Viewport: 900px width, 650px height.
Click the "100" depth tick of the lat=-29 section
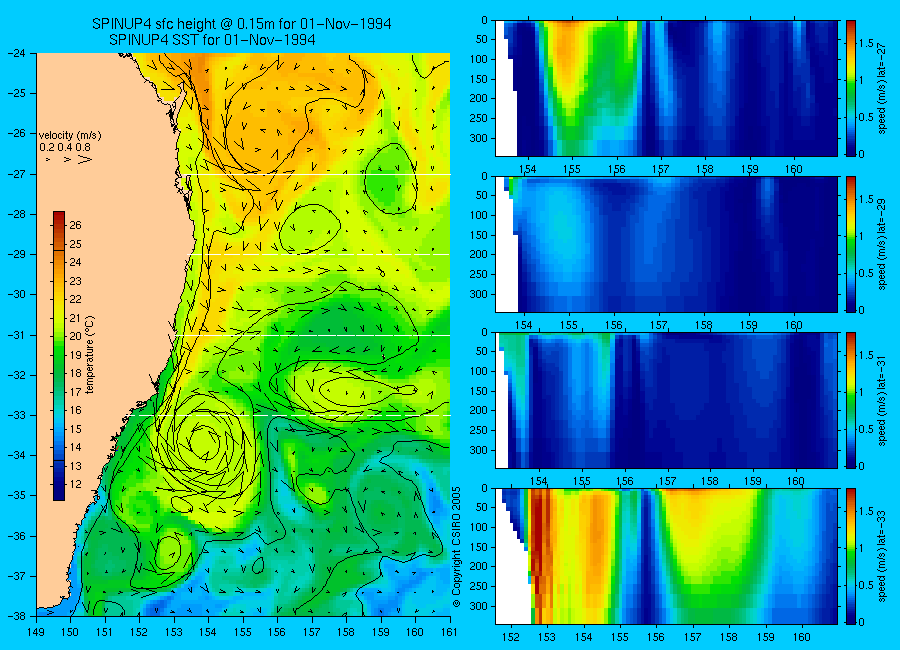[479, 215]
